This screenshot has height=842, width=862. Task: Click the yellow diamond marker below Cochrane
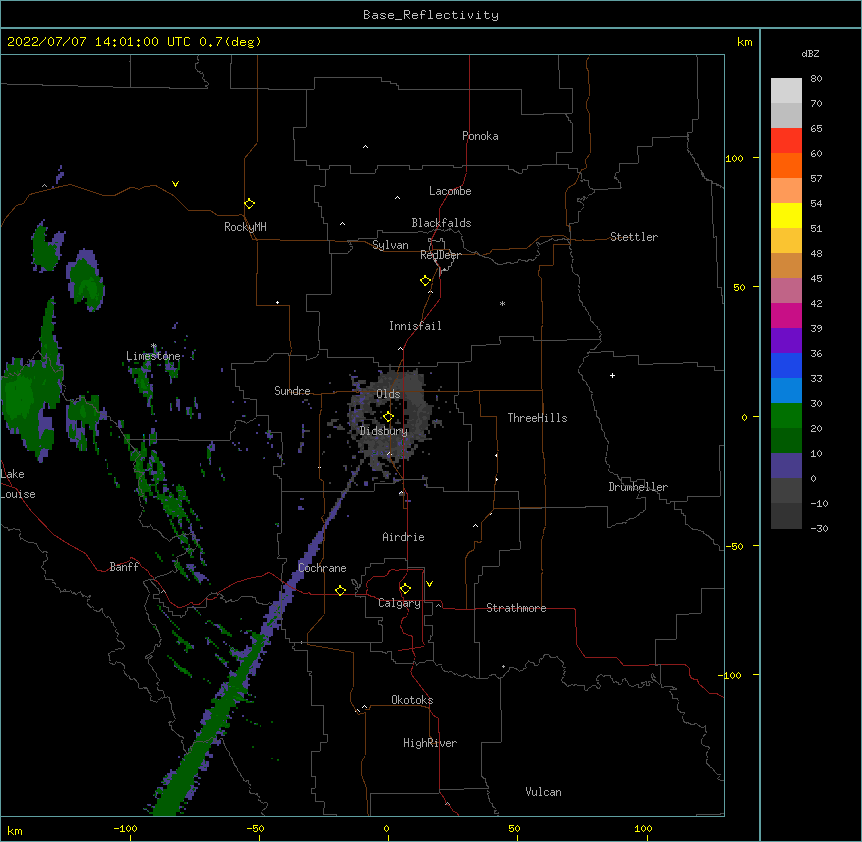pyautogui.click(x=340, y=590)
